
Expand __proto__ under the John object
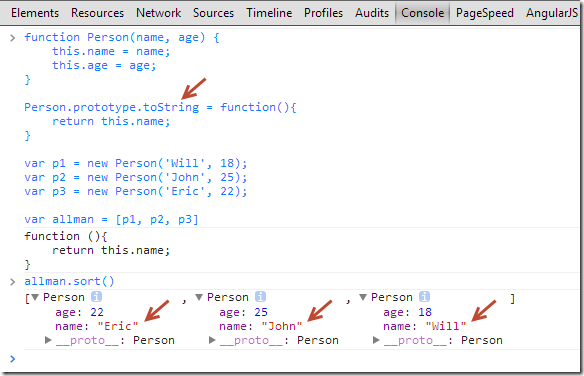212,340
